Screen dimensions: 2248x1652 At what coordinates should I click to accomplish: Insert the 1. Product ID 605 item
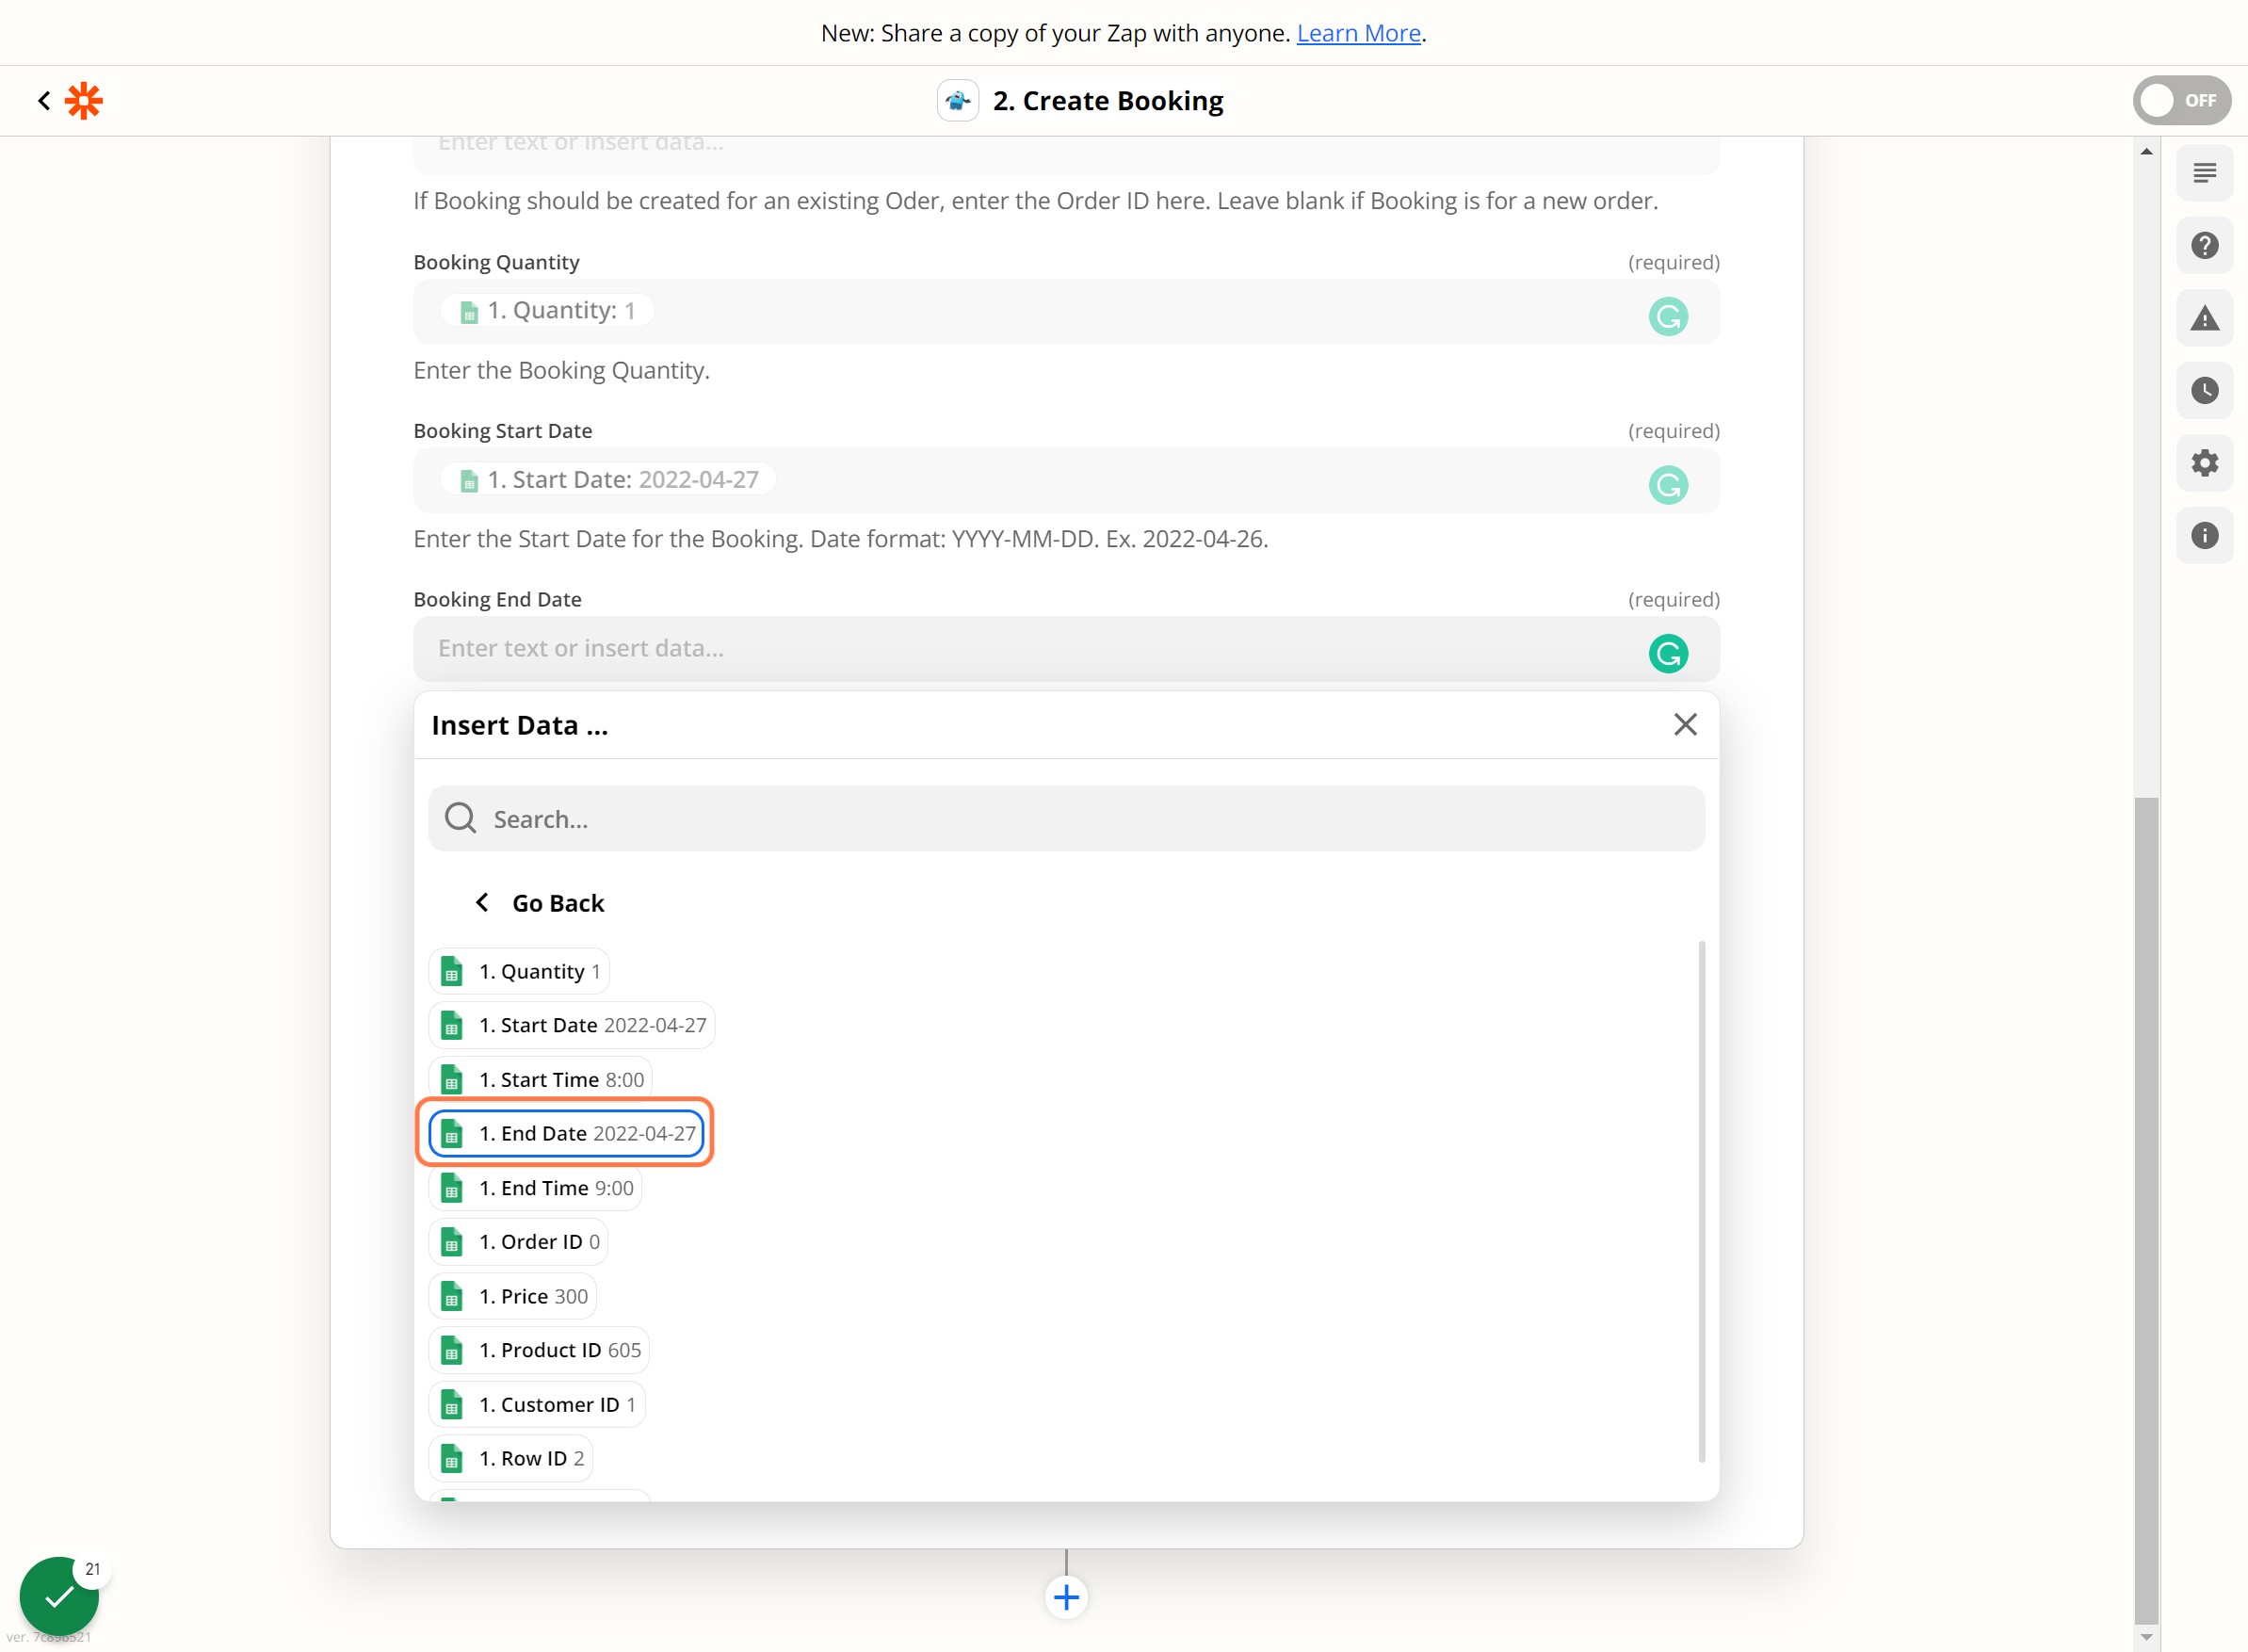539,1350
